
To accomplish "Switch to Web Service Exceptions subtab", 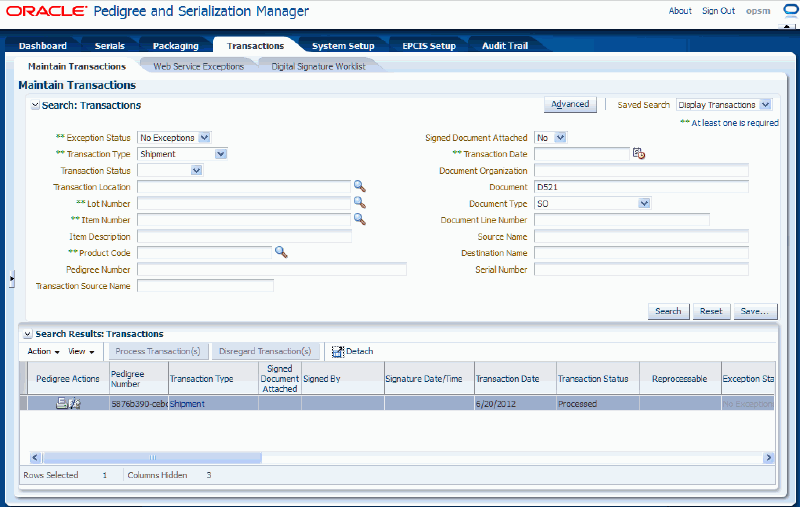I will (x=198, y=66).
